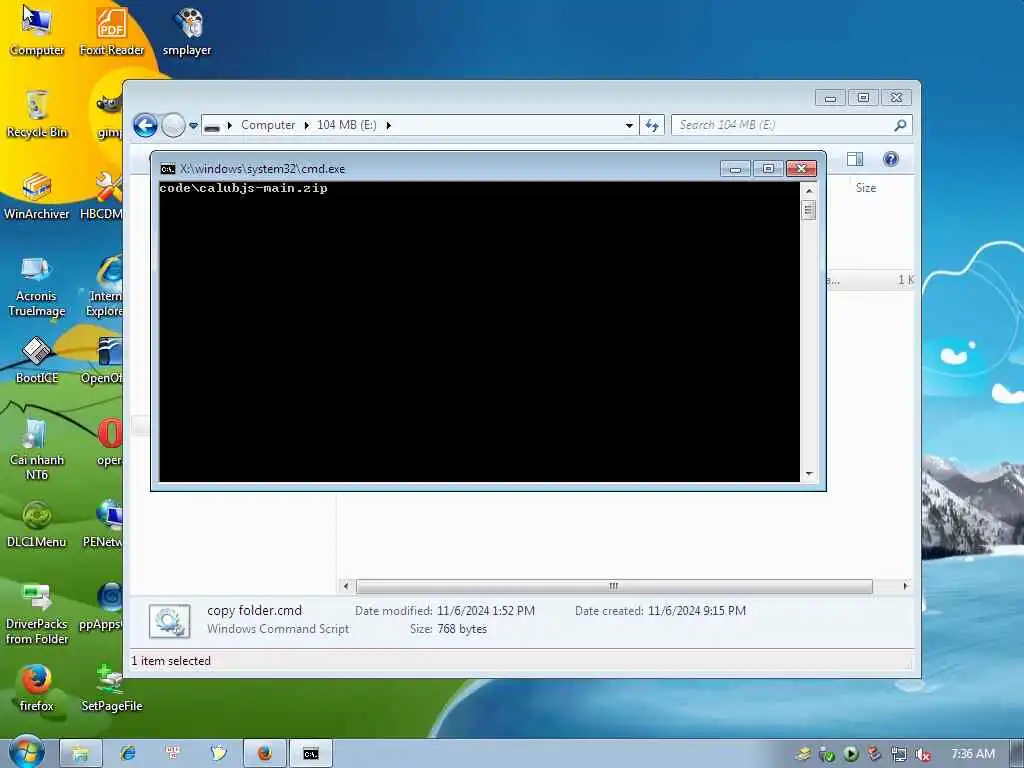Expand the arrow before Computer breadcrumb
The width and height of the screenshot is (1024, 768).
click(x=230, y=125)
